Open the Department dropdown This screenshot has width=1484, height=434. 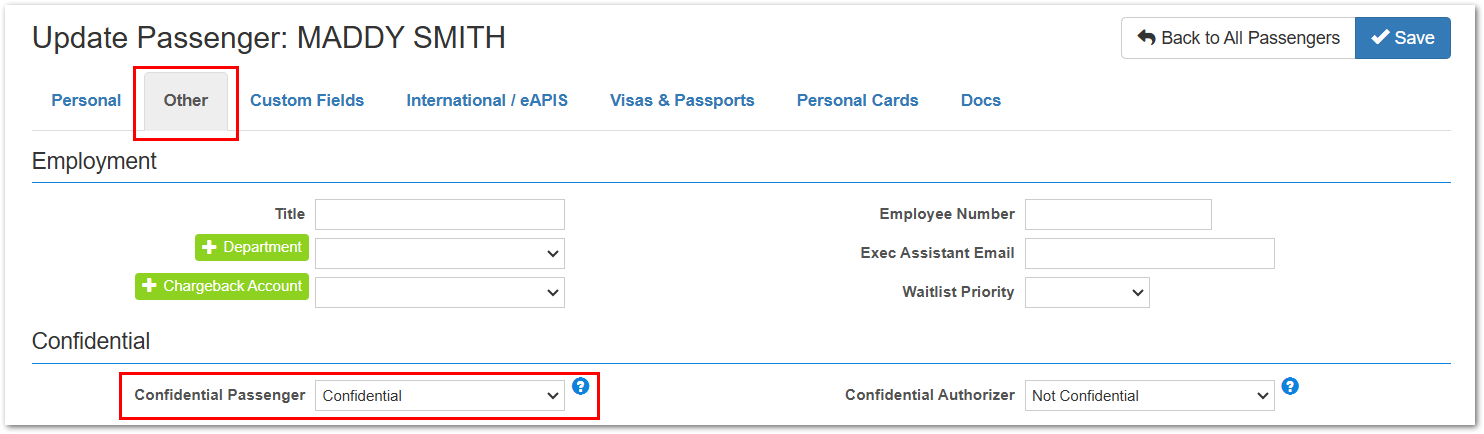(x=440, y=253)
